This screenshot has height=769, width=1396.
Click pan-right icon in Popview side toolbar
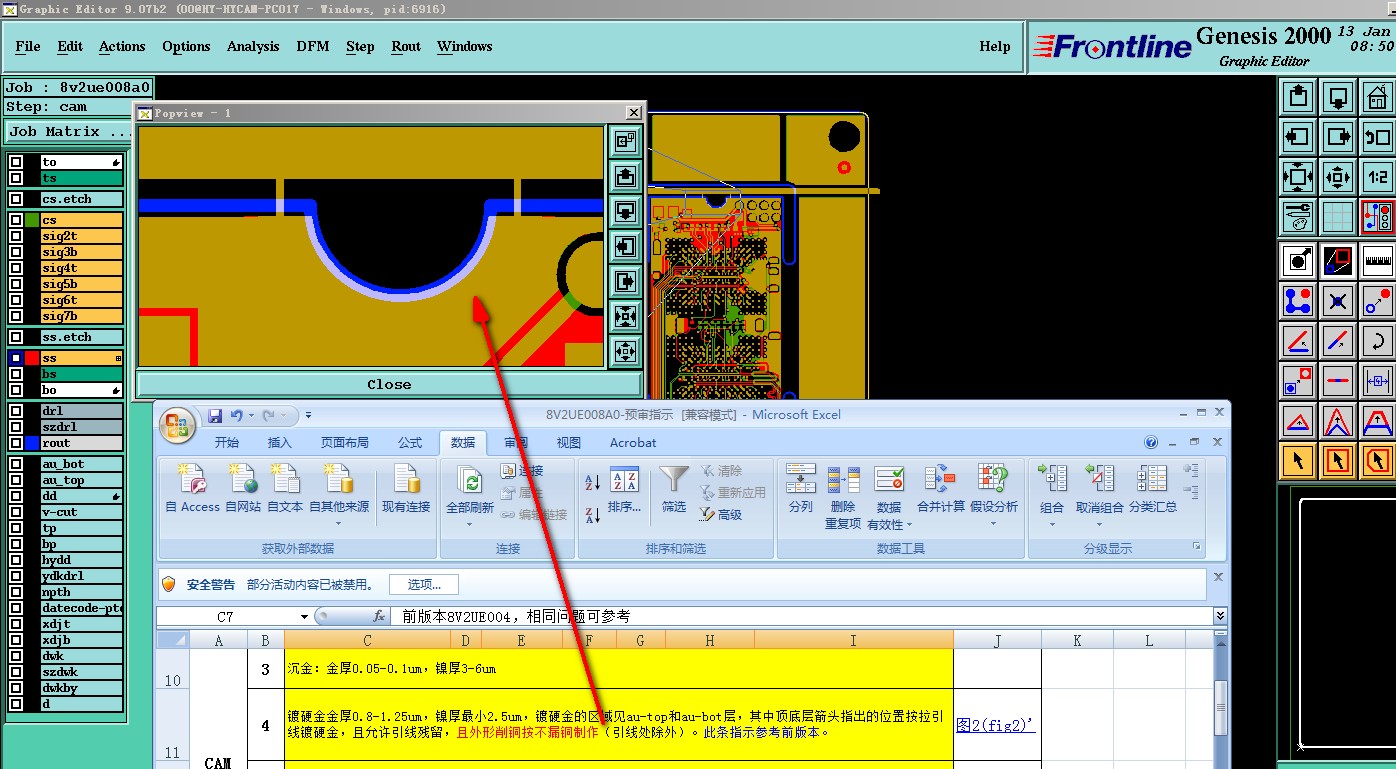(625, 281)
